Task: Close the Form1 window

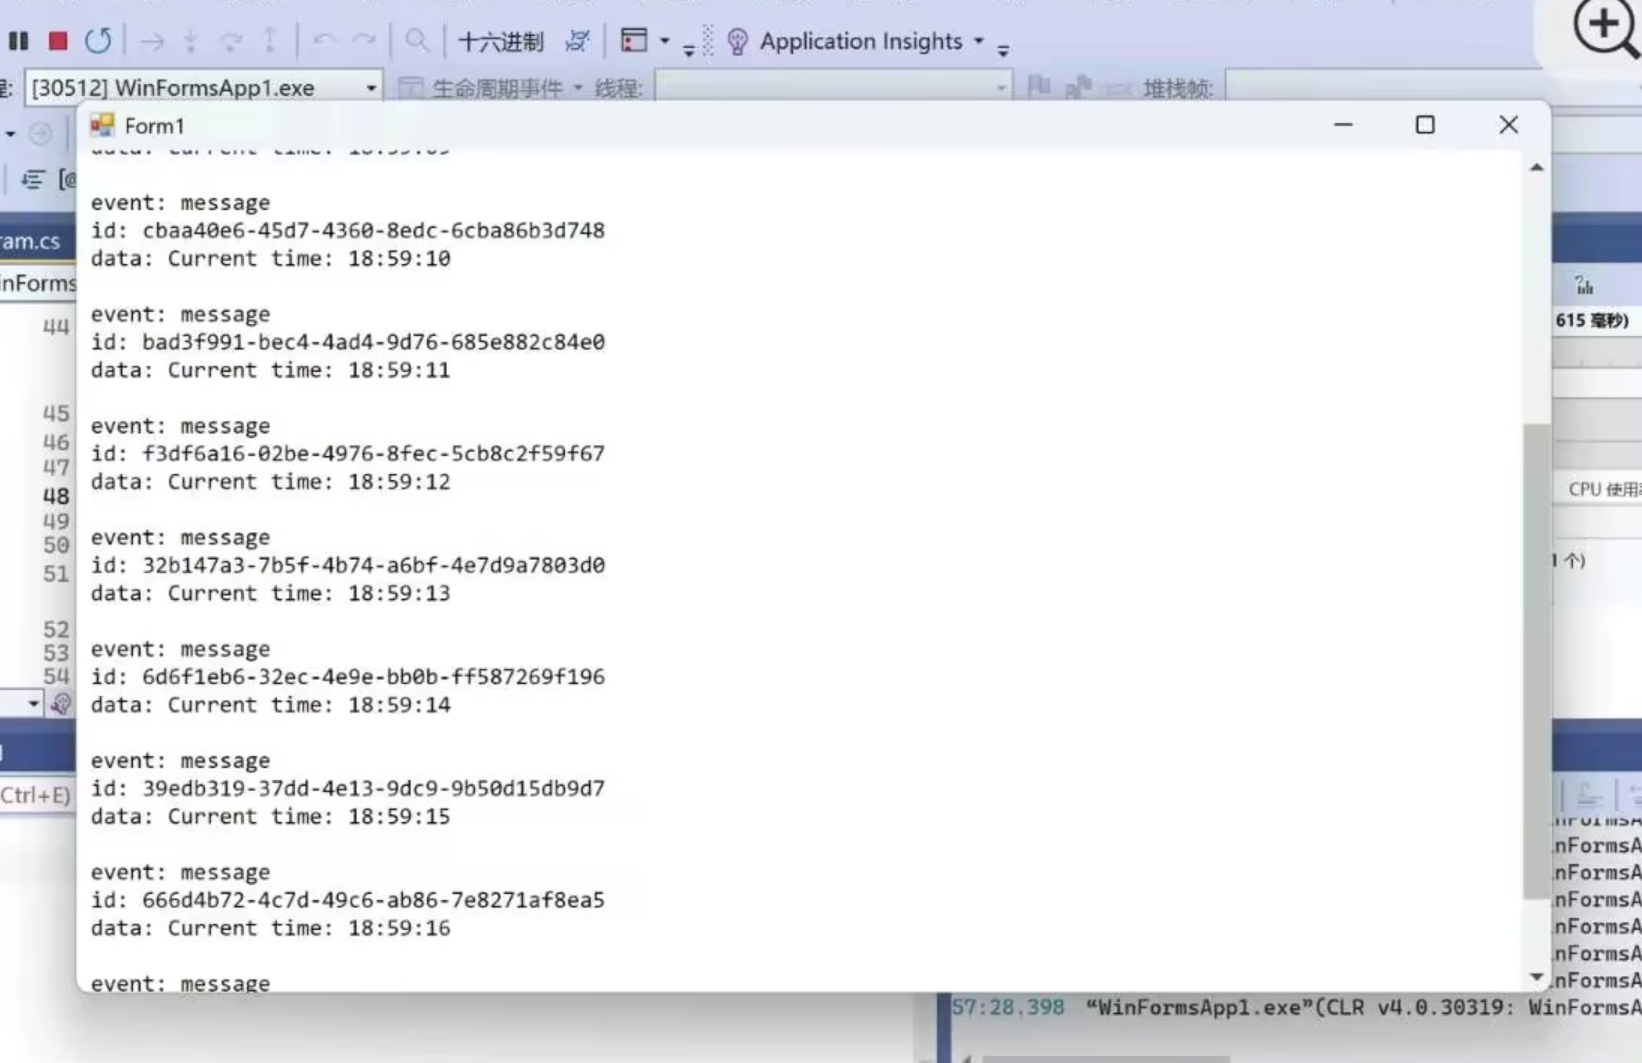Action: click(1508, 125)
